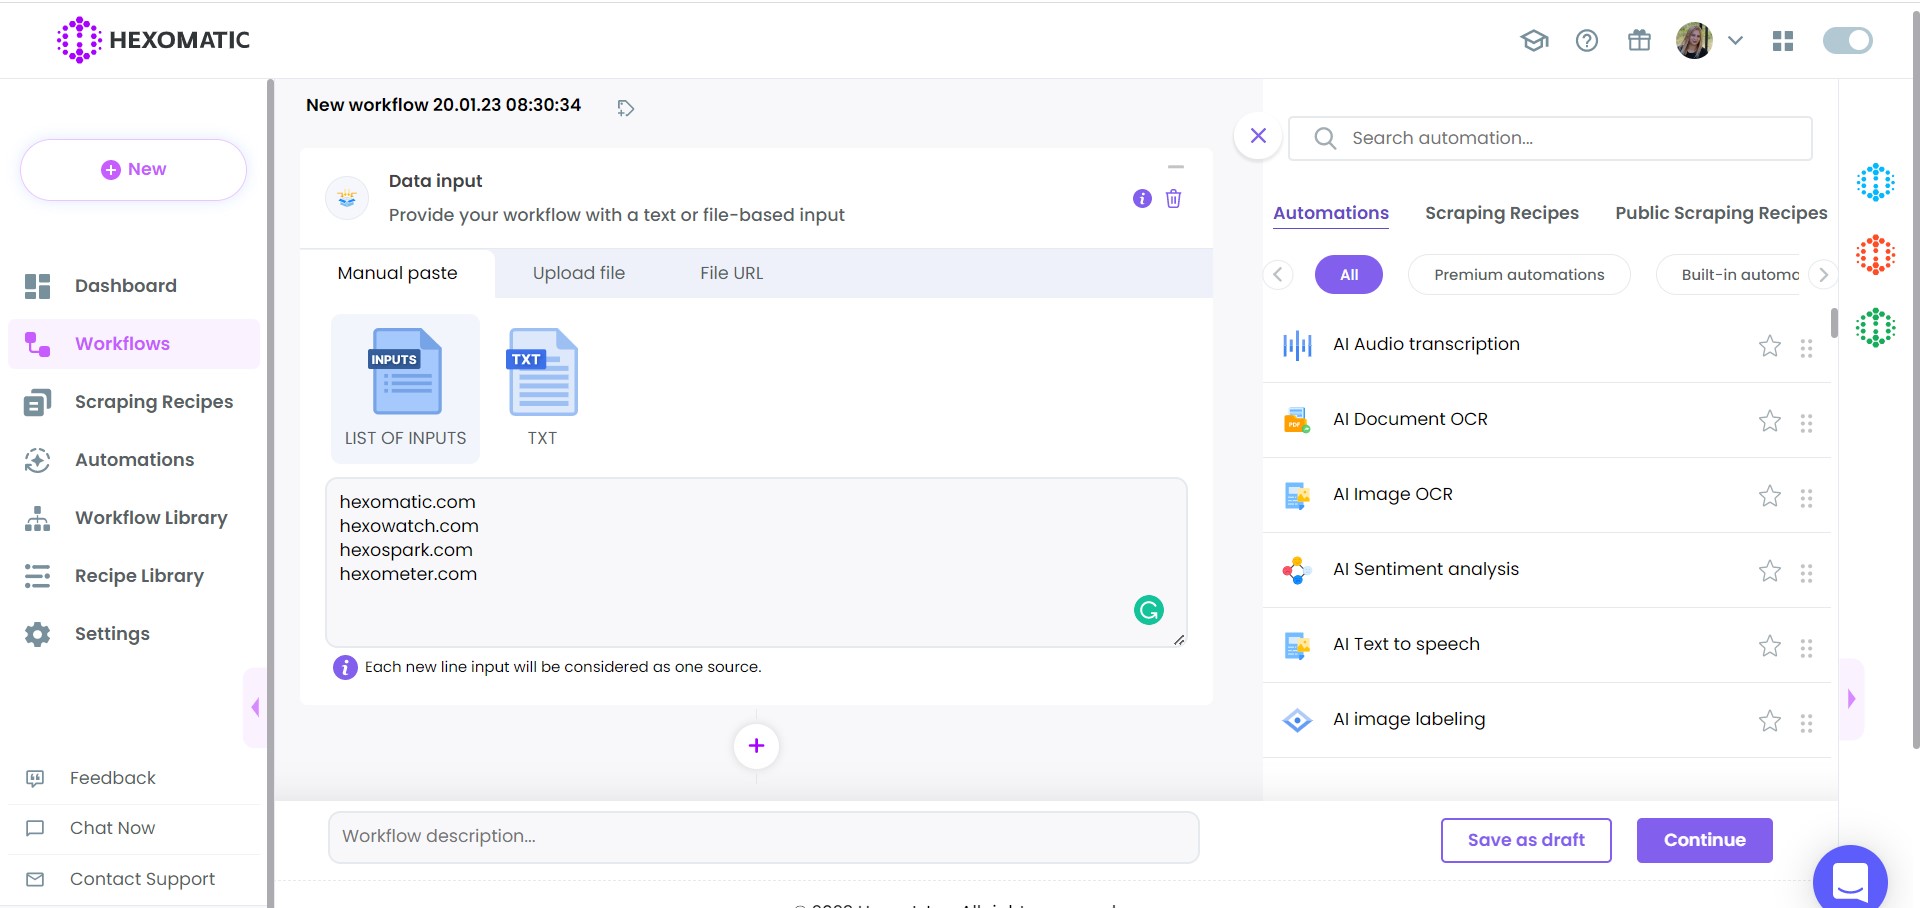This screenshot has height=908, width=1920.
Task: Favorite AI Audio transcription with star
Action: pos(1769,346)
